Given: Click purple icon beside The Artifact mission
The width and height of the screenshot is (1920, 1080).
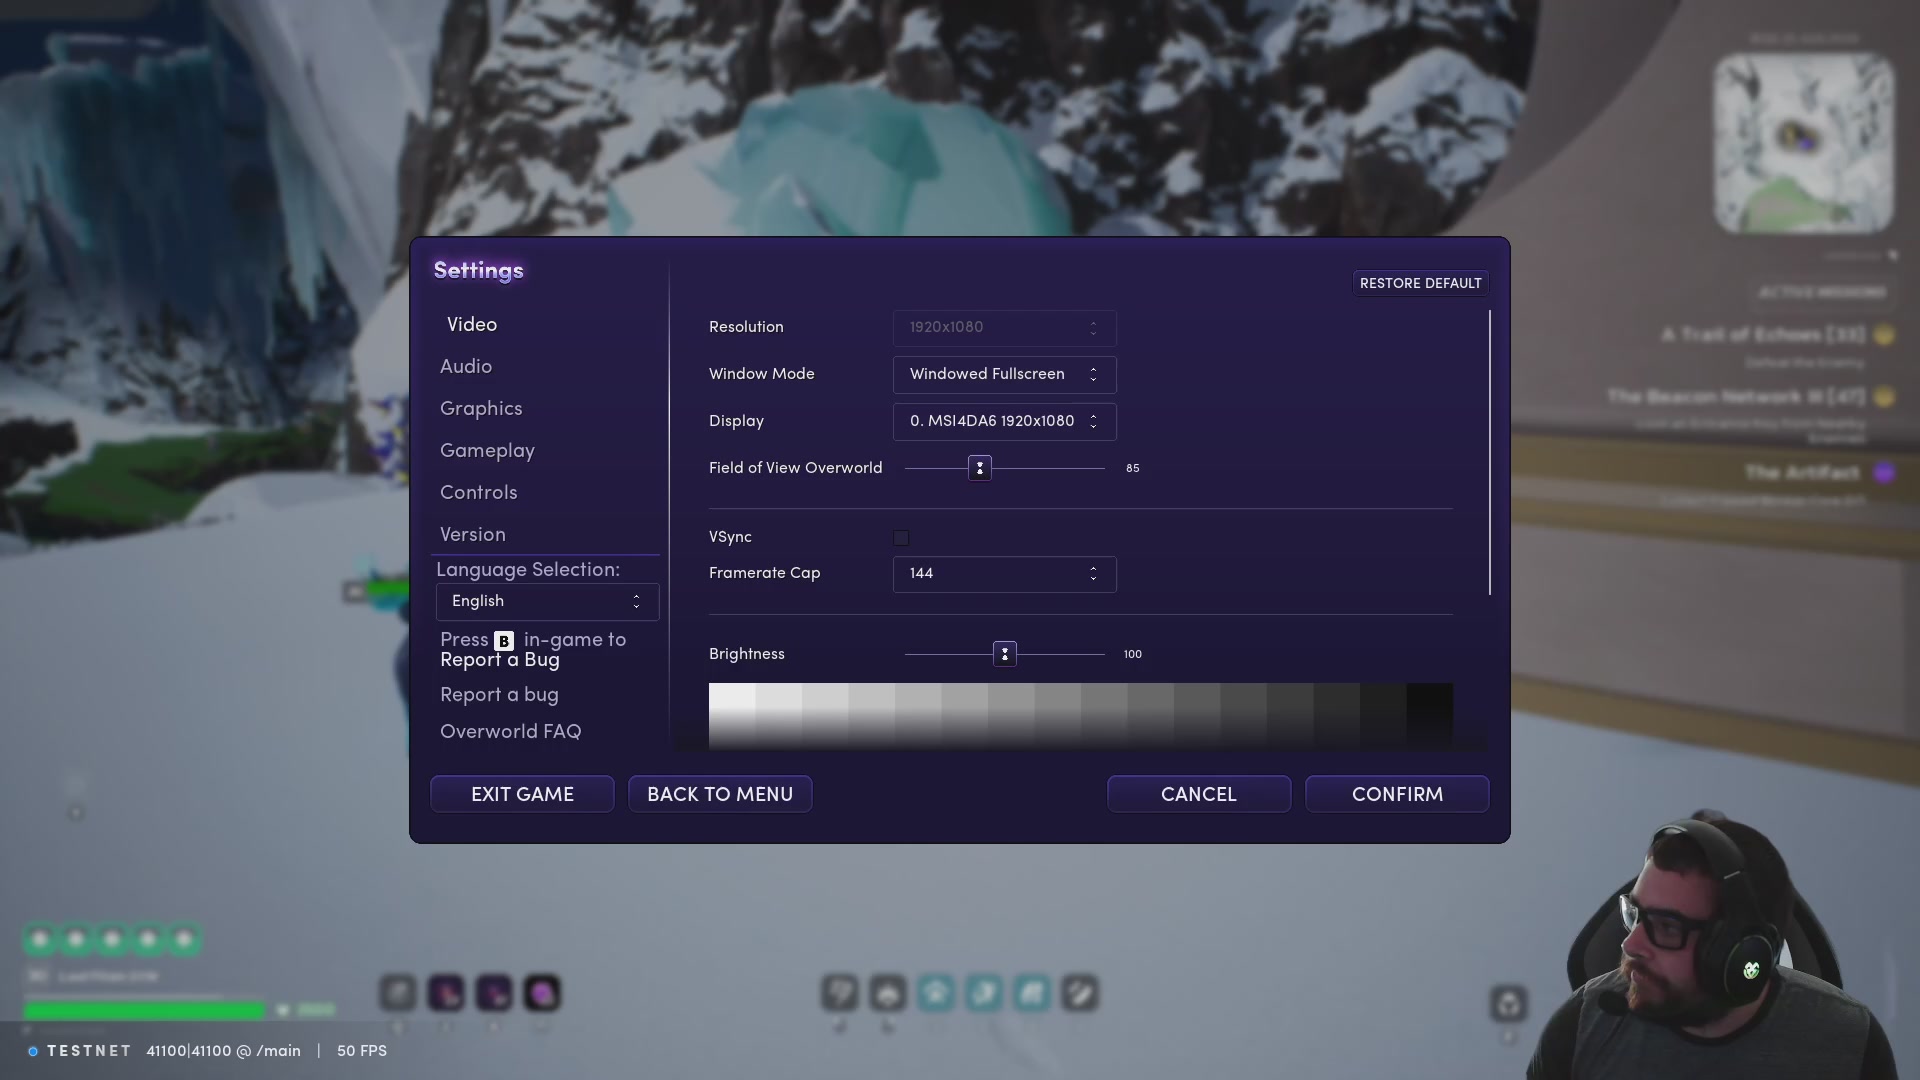Looking at the screenshot, I should tap(1884, 473).
